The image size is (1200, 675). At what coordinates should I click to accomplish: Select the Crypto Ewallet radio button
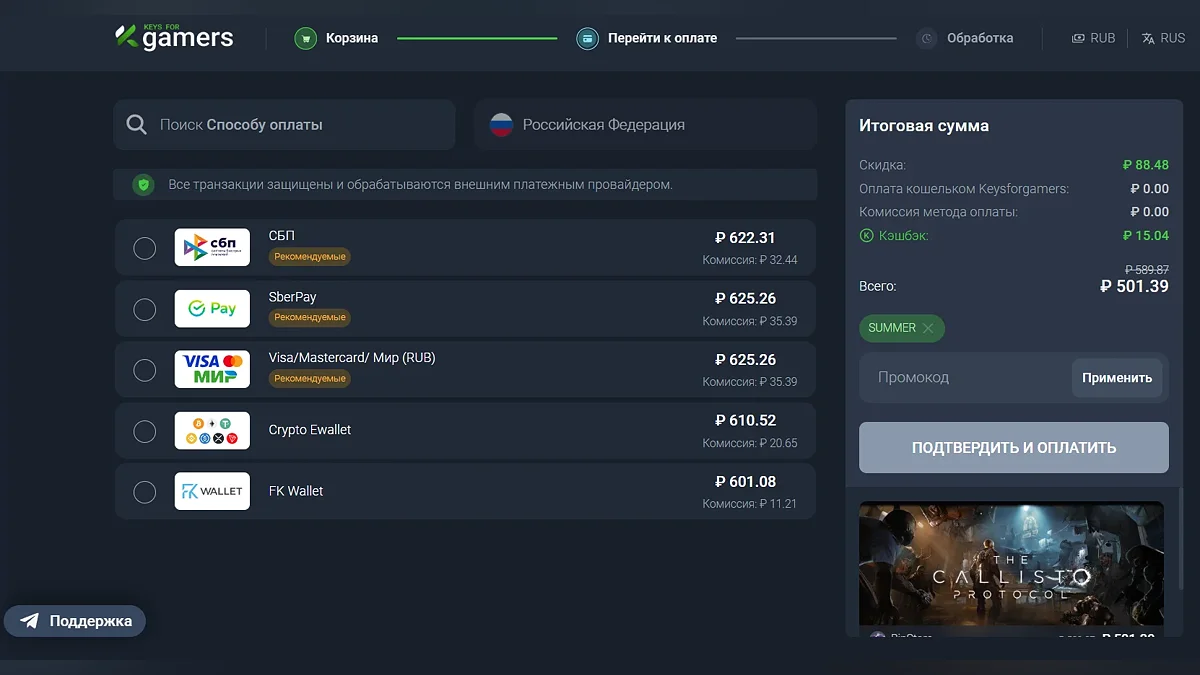click(x=145, y=431)
